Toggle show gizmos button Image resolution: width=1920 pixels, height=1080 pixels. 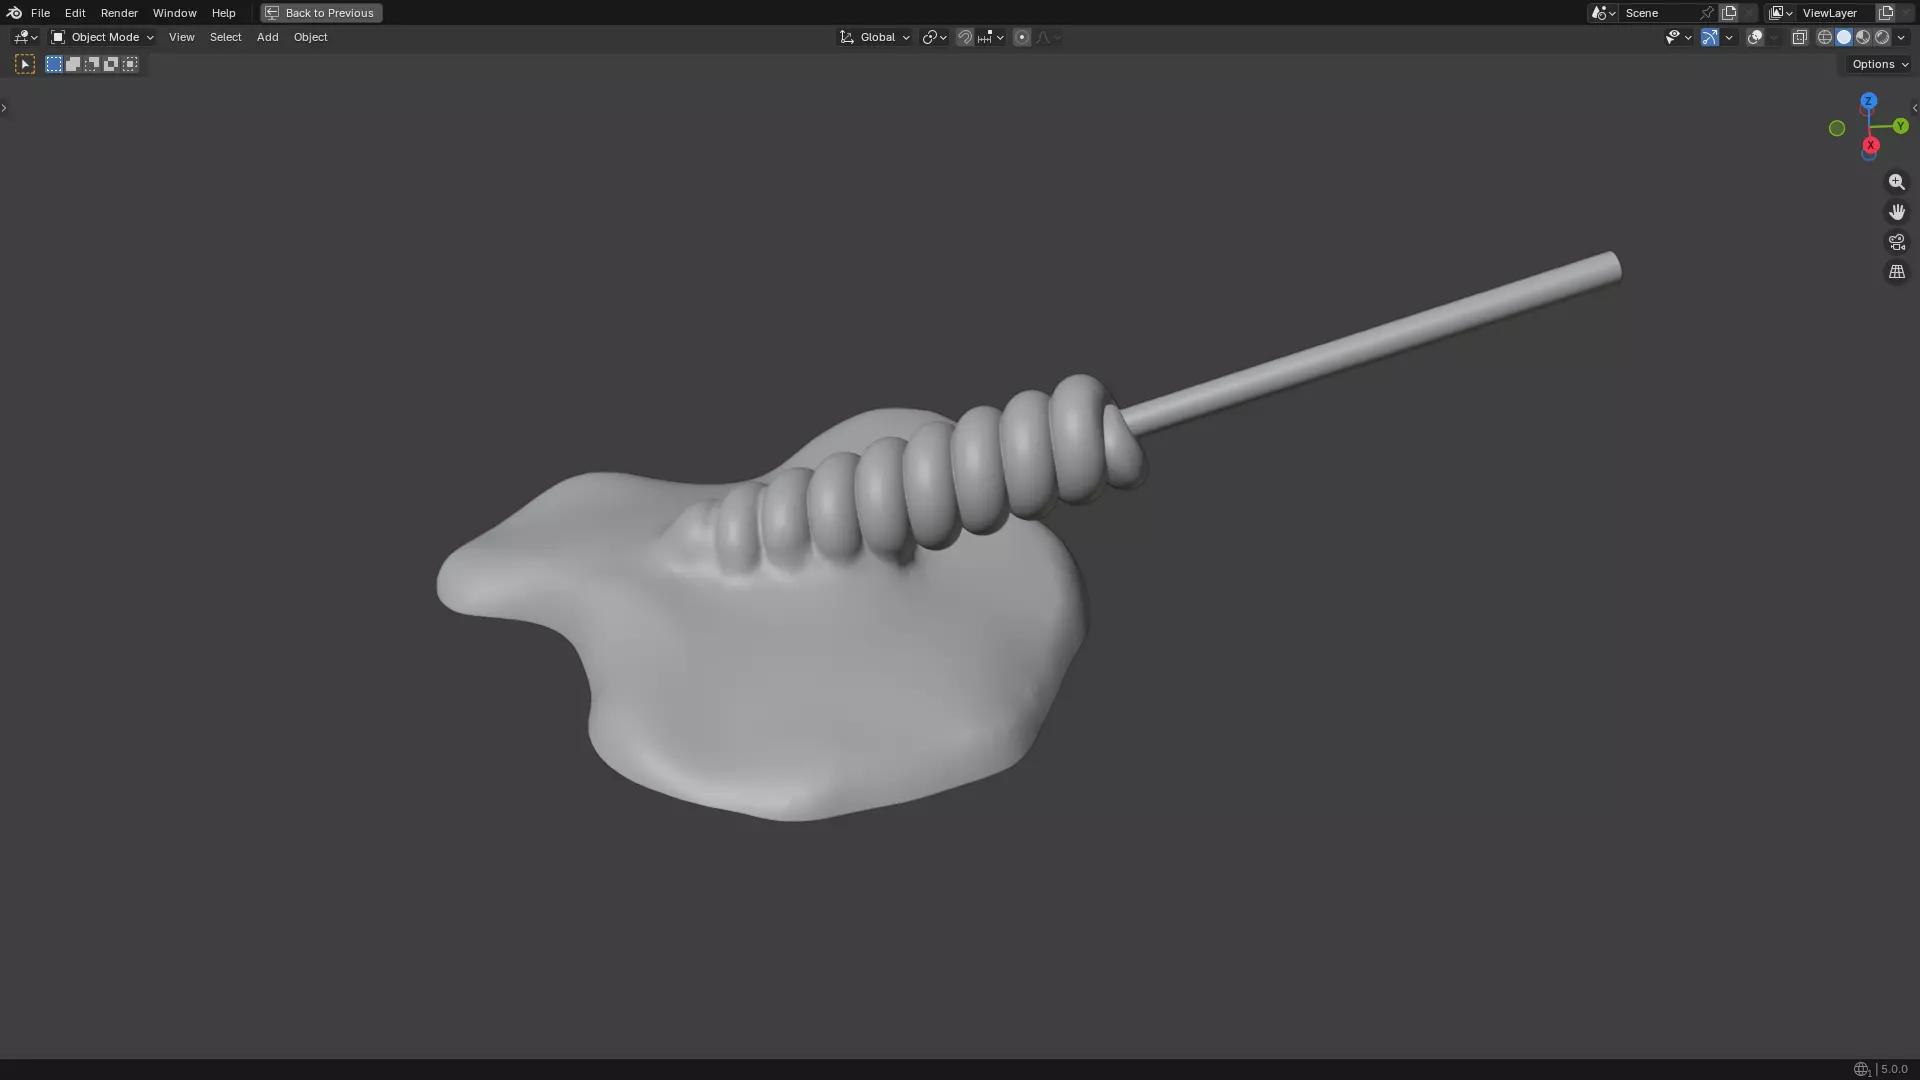click(1710, 37)
